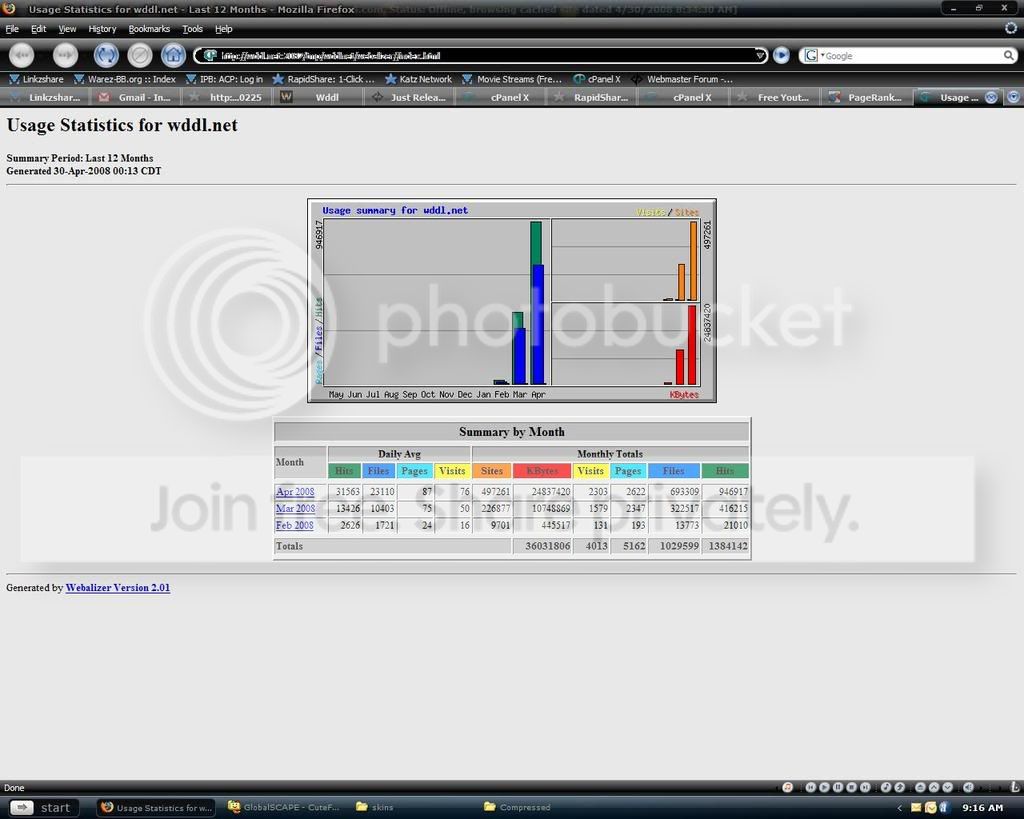
Task: Expand the address bar history dropdown arrow
Action: [760, 56]
